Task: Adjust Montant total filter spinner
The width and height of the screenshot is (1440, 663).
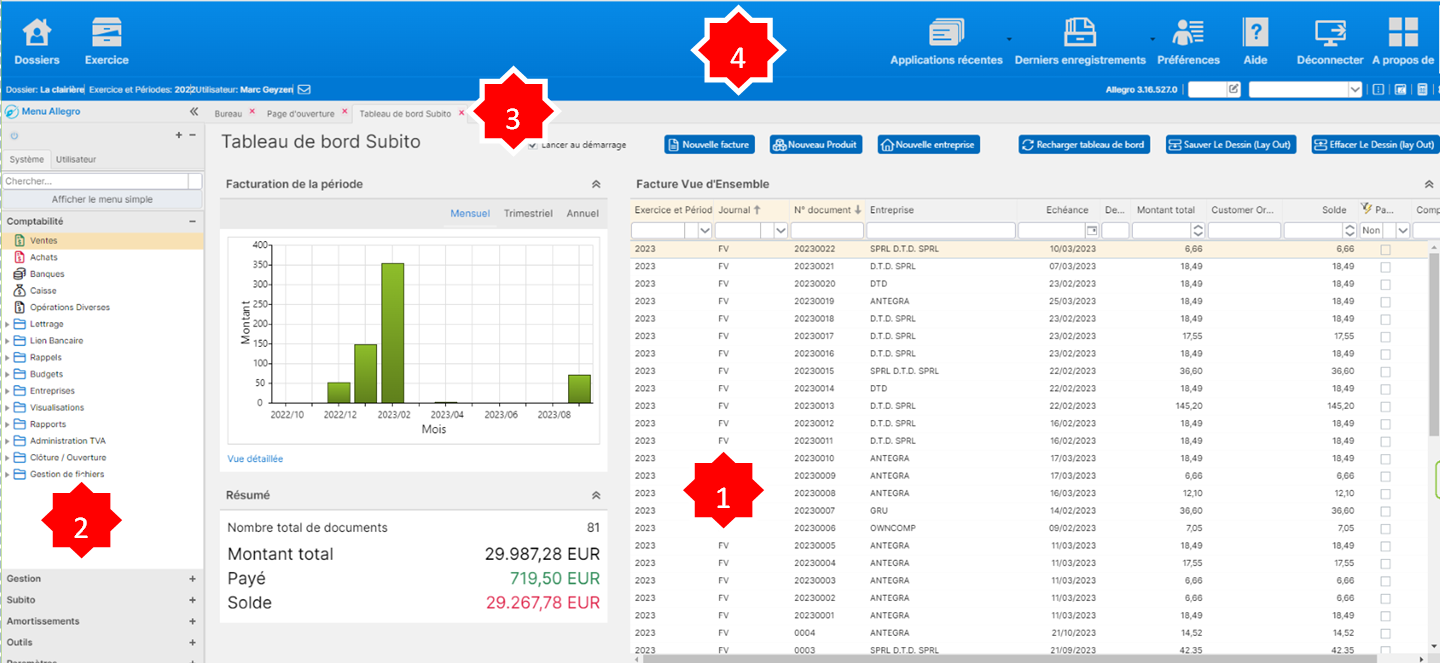Action: (1197, 230)
